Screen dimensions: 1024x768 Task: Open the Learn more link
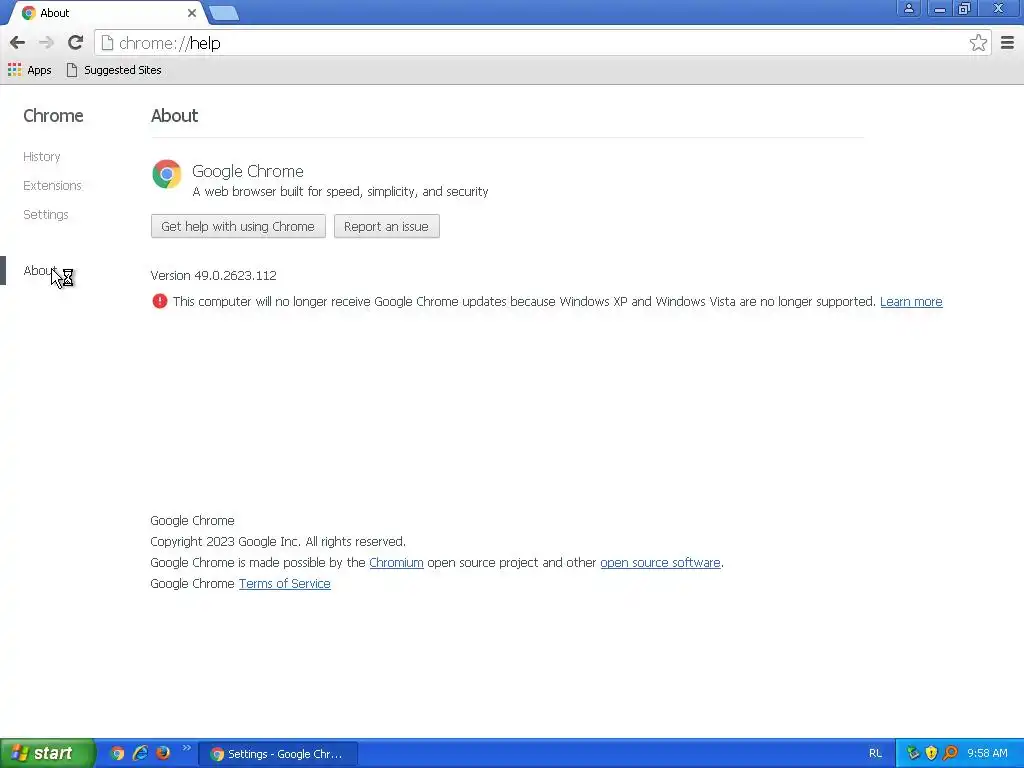(x=911, y=302)
